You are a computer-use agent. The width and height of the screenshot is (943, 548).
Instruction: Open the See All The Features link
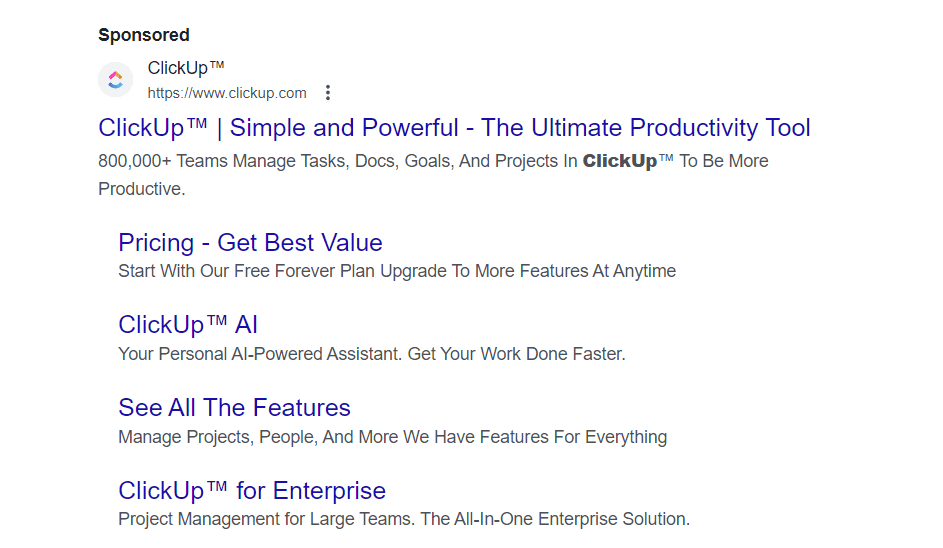234,408
